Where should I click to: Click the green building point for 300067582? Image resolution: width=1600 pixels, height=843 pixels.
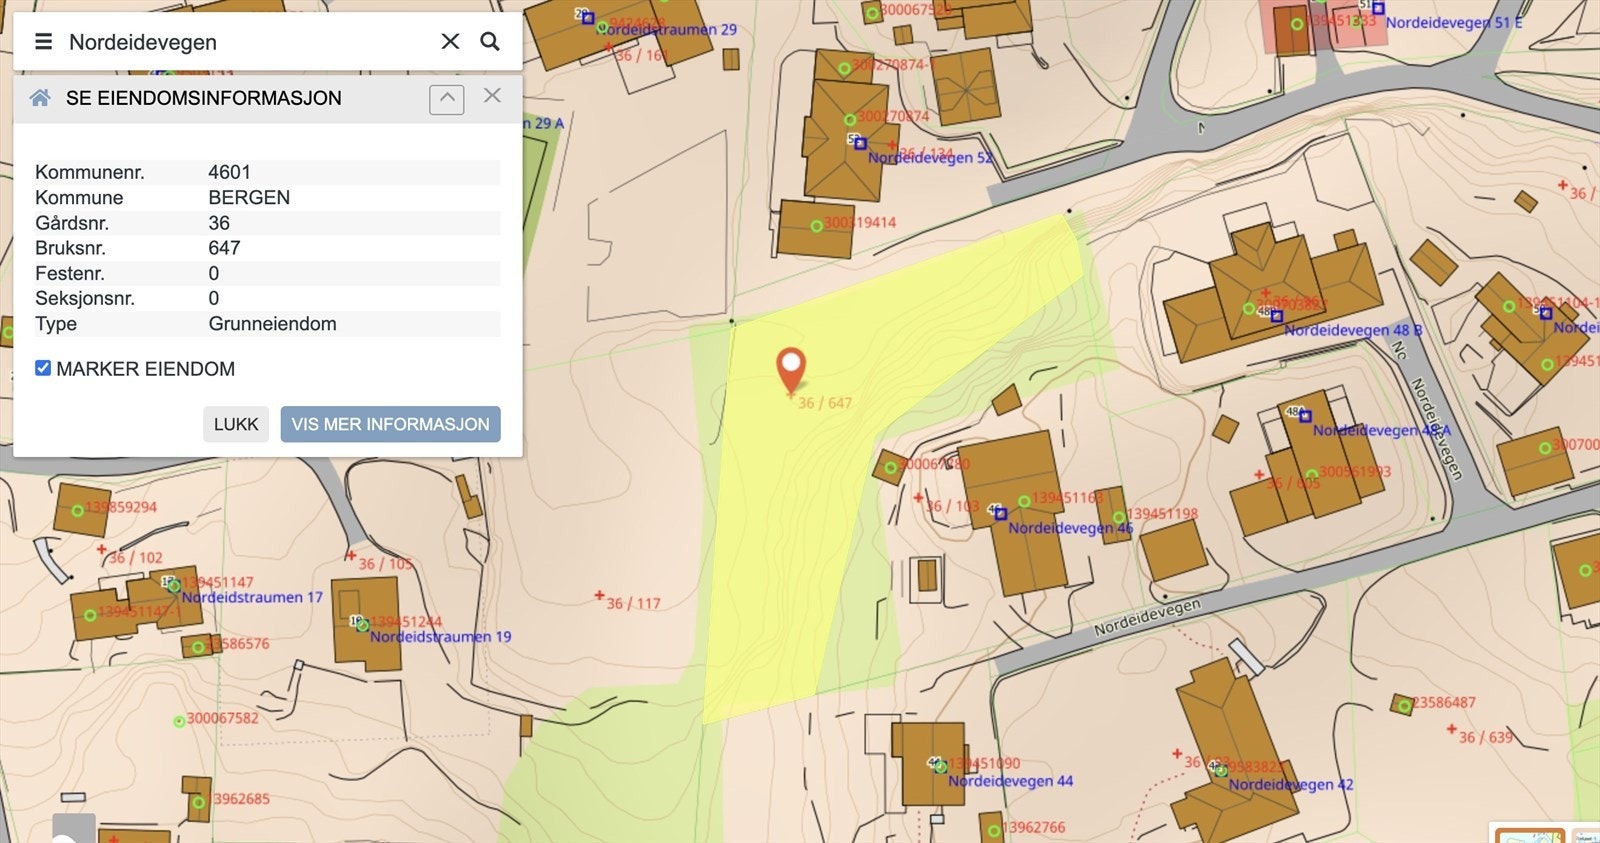(179, 721)
